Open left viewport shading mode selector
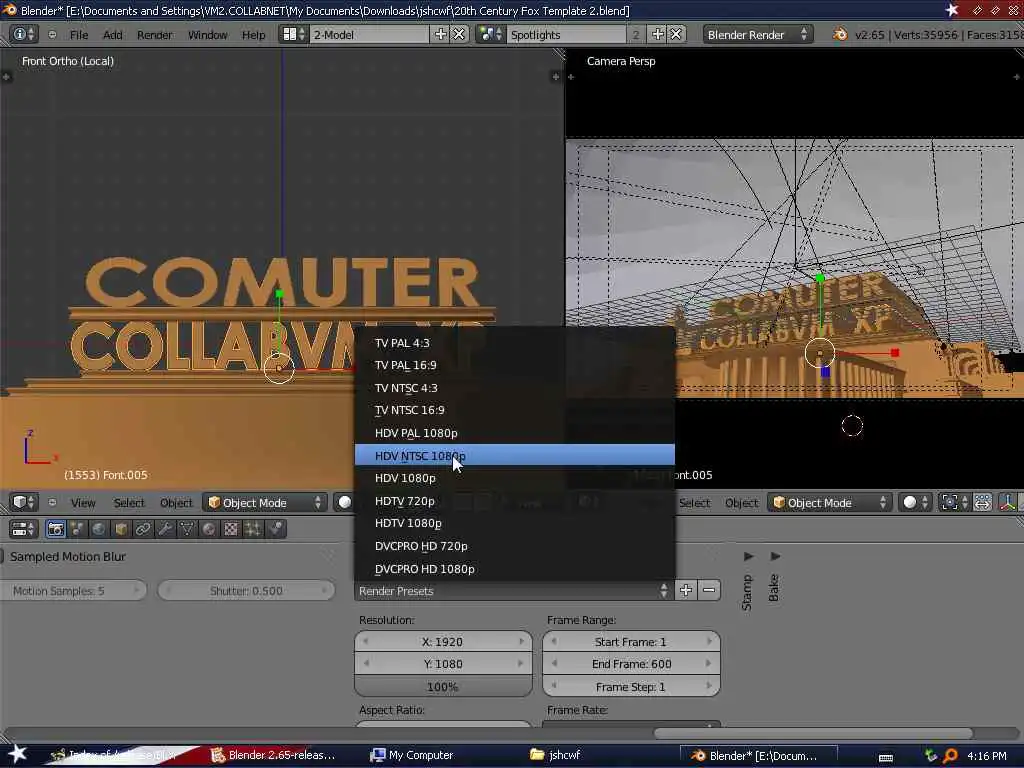Image resolution: width=1024 pixels, height=768 pixels. [344, 502]
